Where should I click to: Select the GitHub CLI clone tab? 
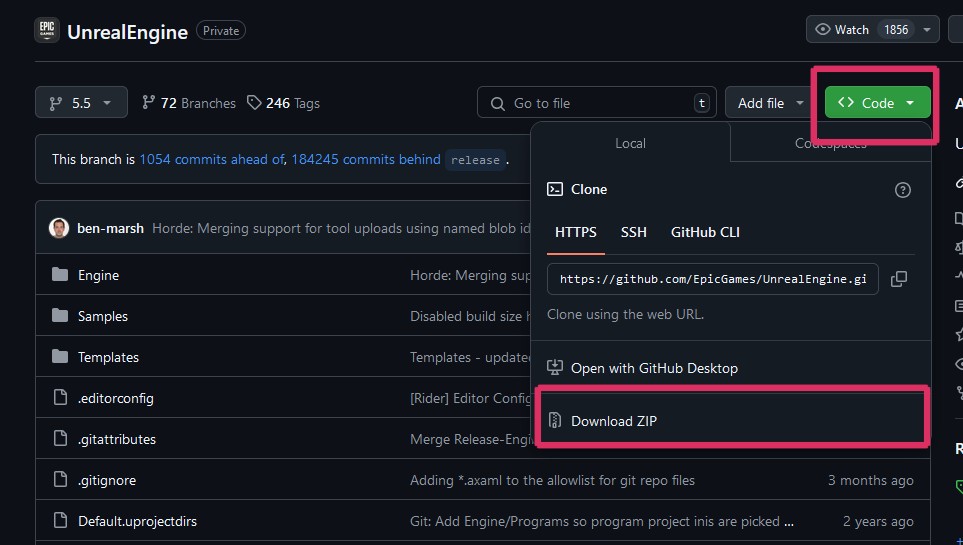point(705,232)
